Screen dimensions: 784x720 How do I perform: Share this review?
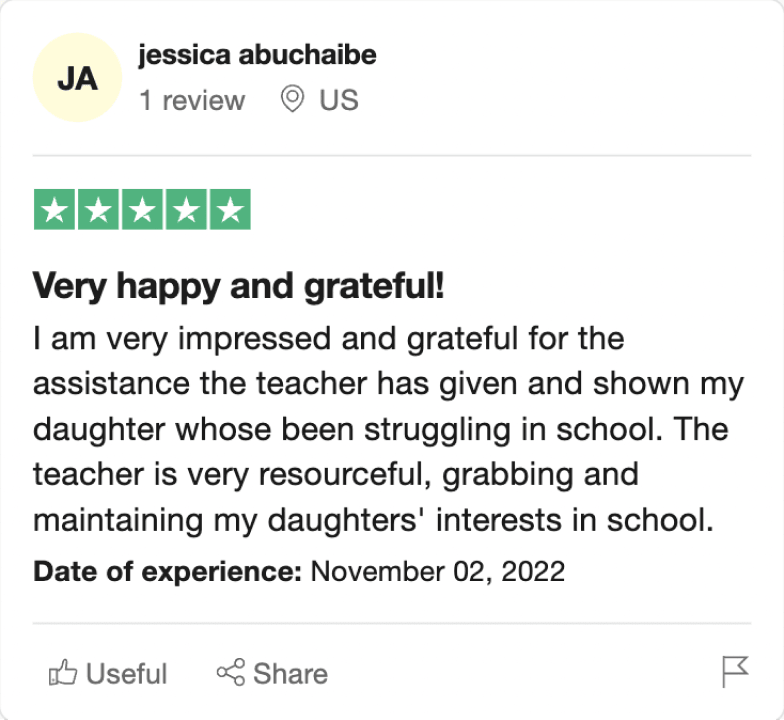(272, 673)
